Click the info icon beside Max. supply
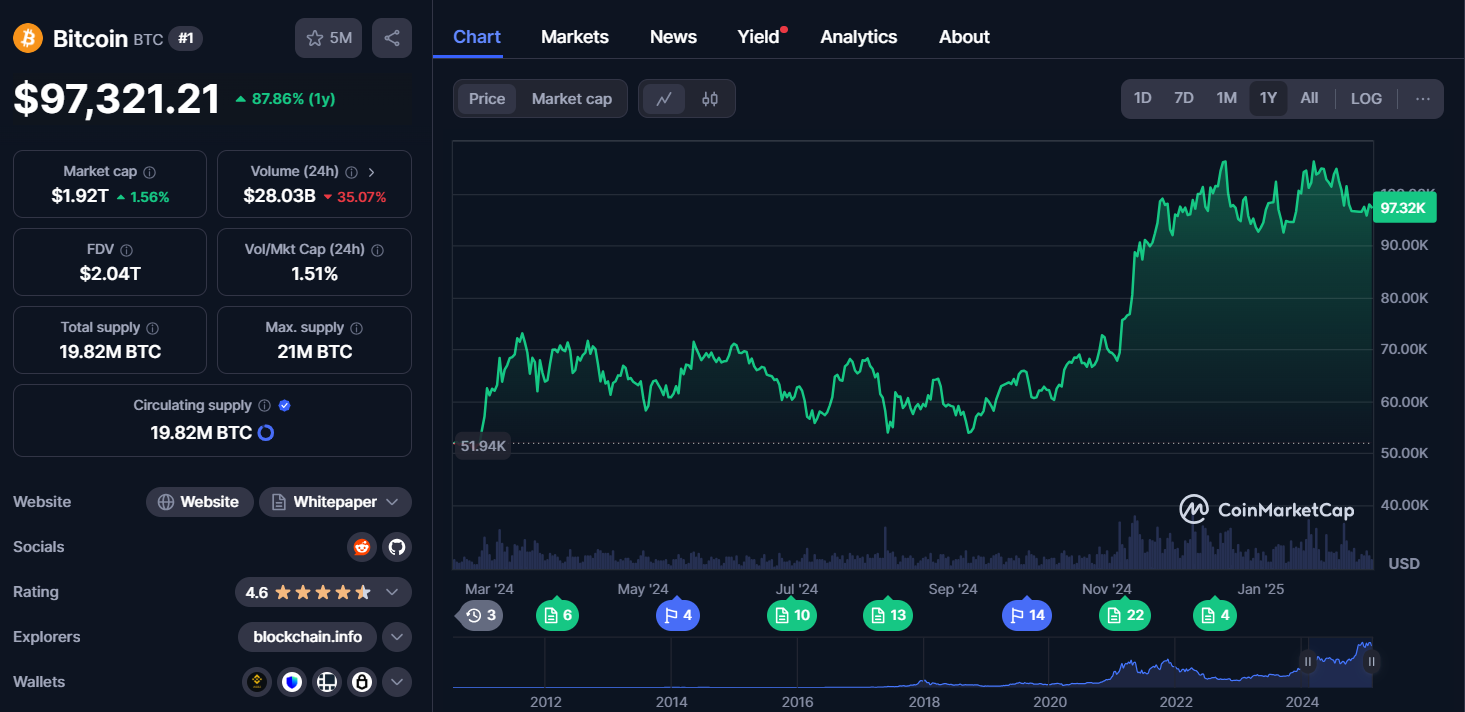The width and height of the screenshot is (1465, 712). [357, 328]
